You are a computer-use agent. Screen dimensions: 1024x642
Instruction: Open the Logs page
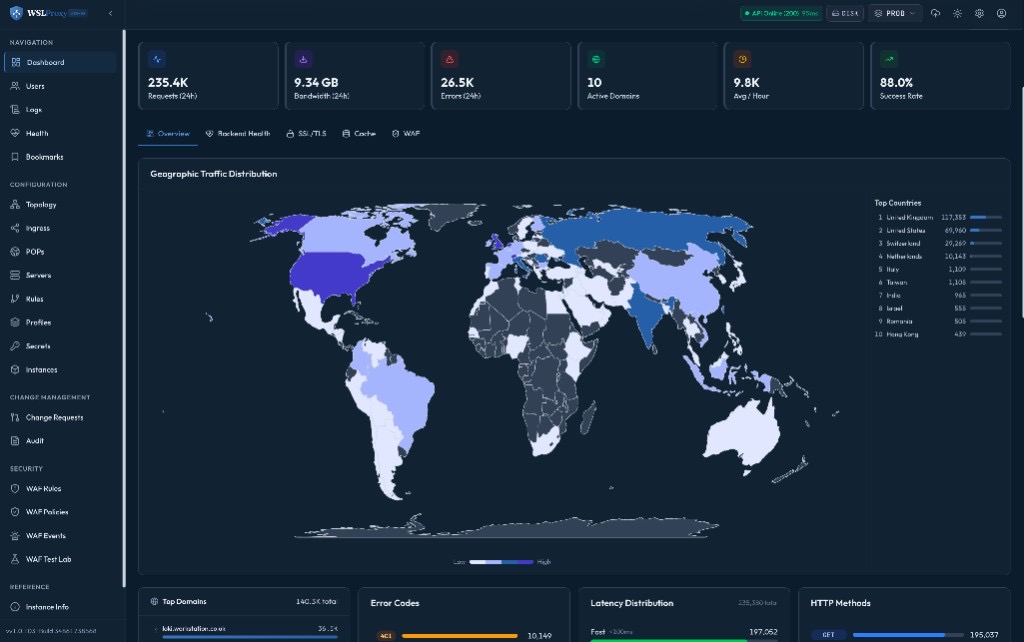[x=60, y=109]
